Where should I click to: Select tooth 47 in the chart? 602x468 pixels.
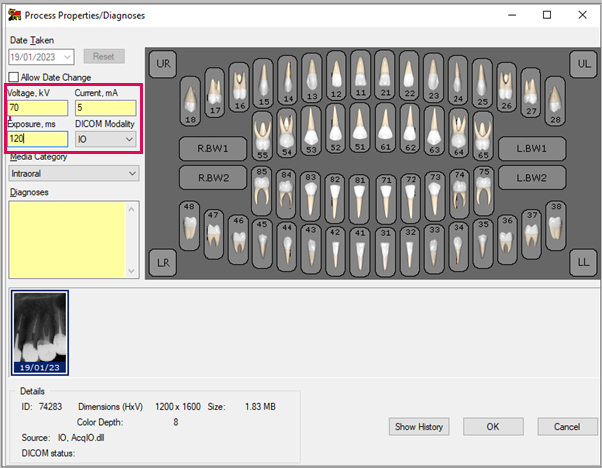pyautogui.click(x=213, y=234)
